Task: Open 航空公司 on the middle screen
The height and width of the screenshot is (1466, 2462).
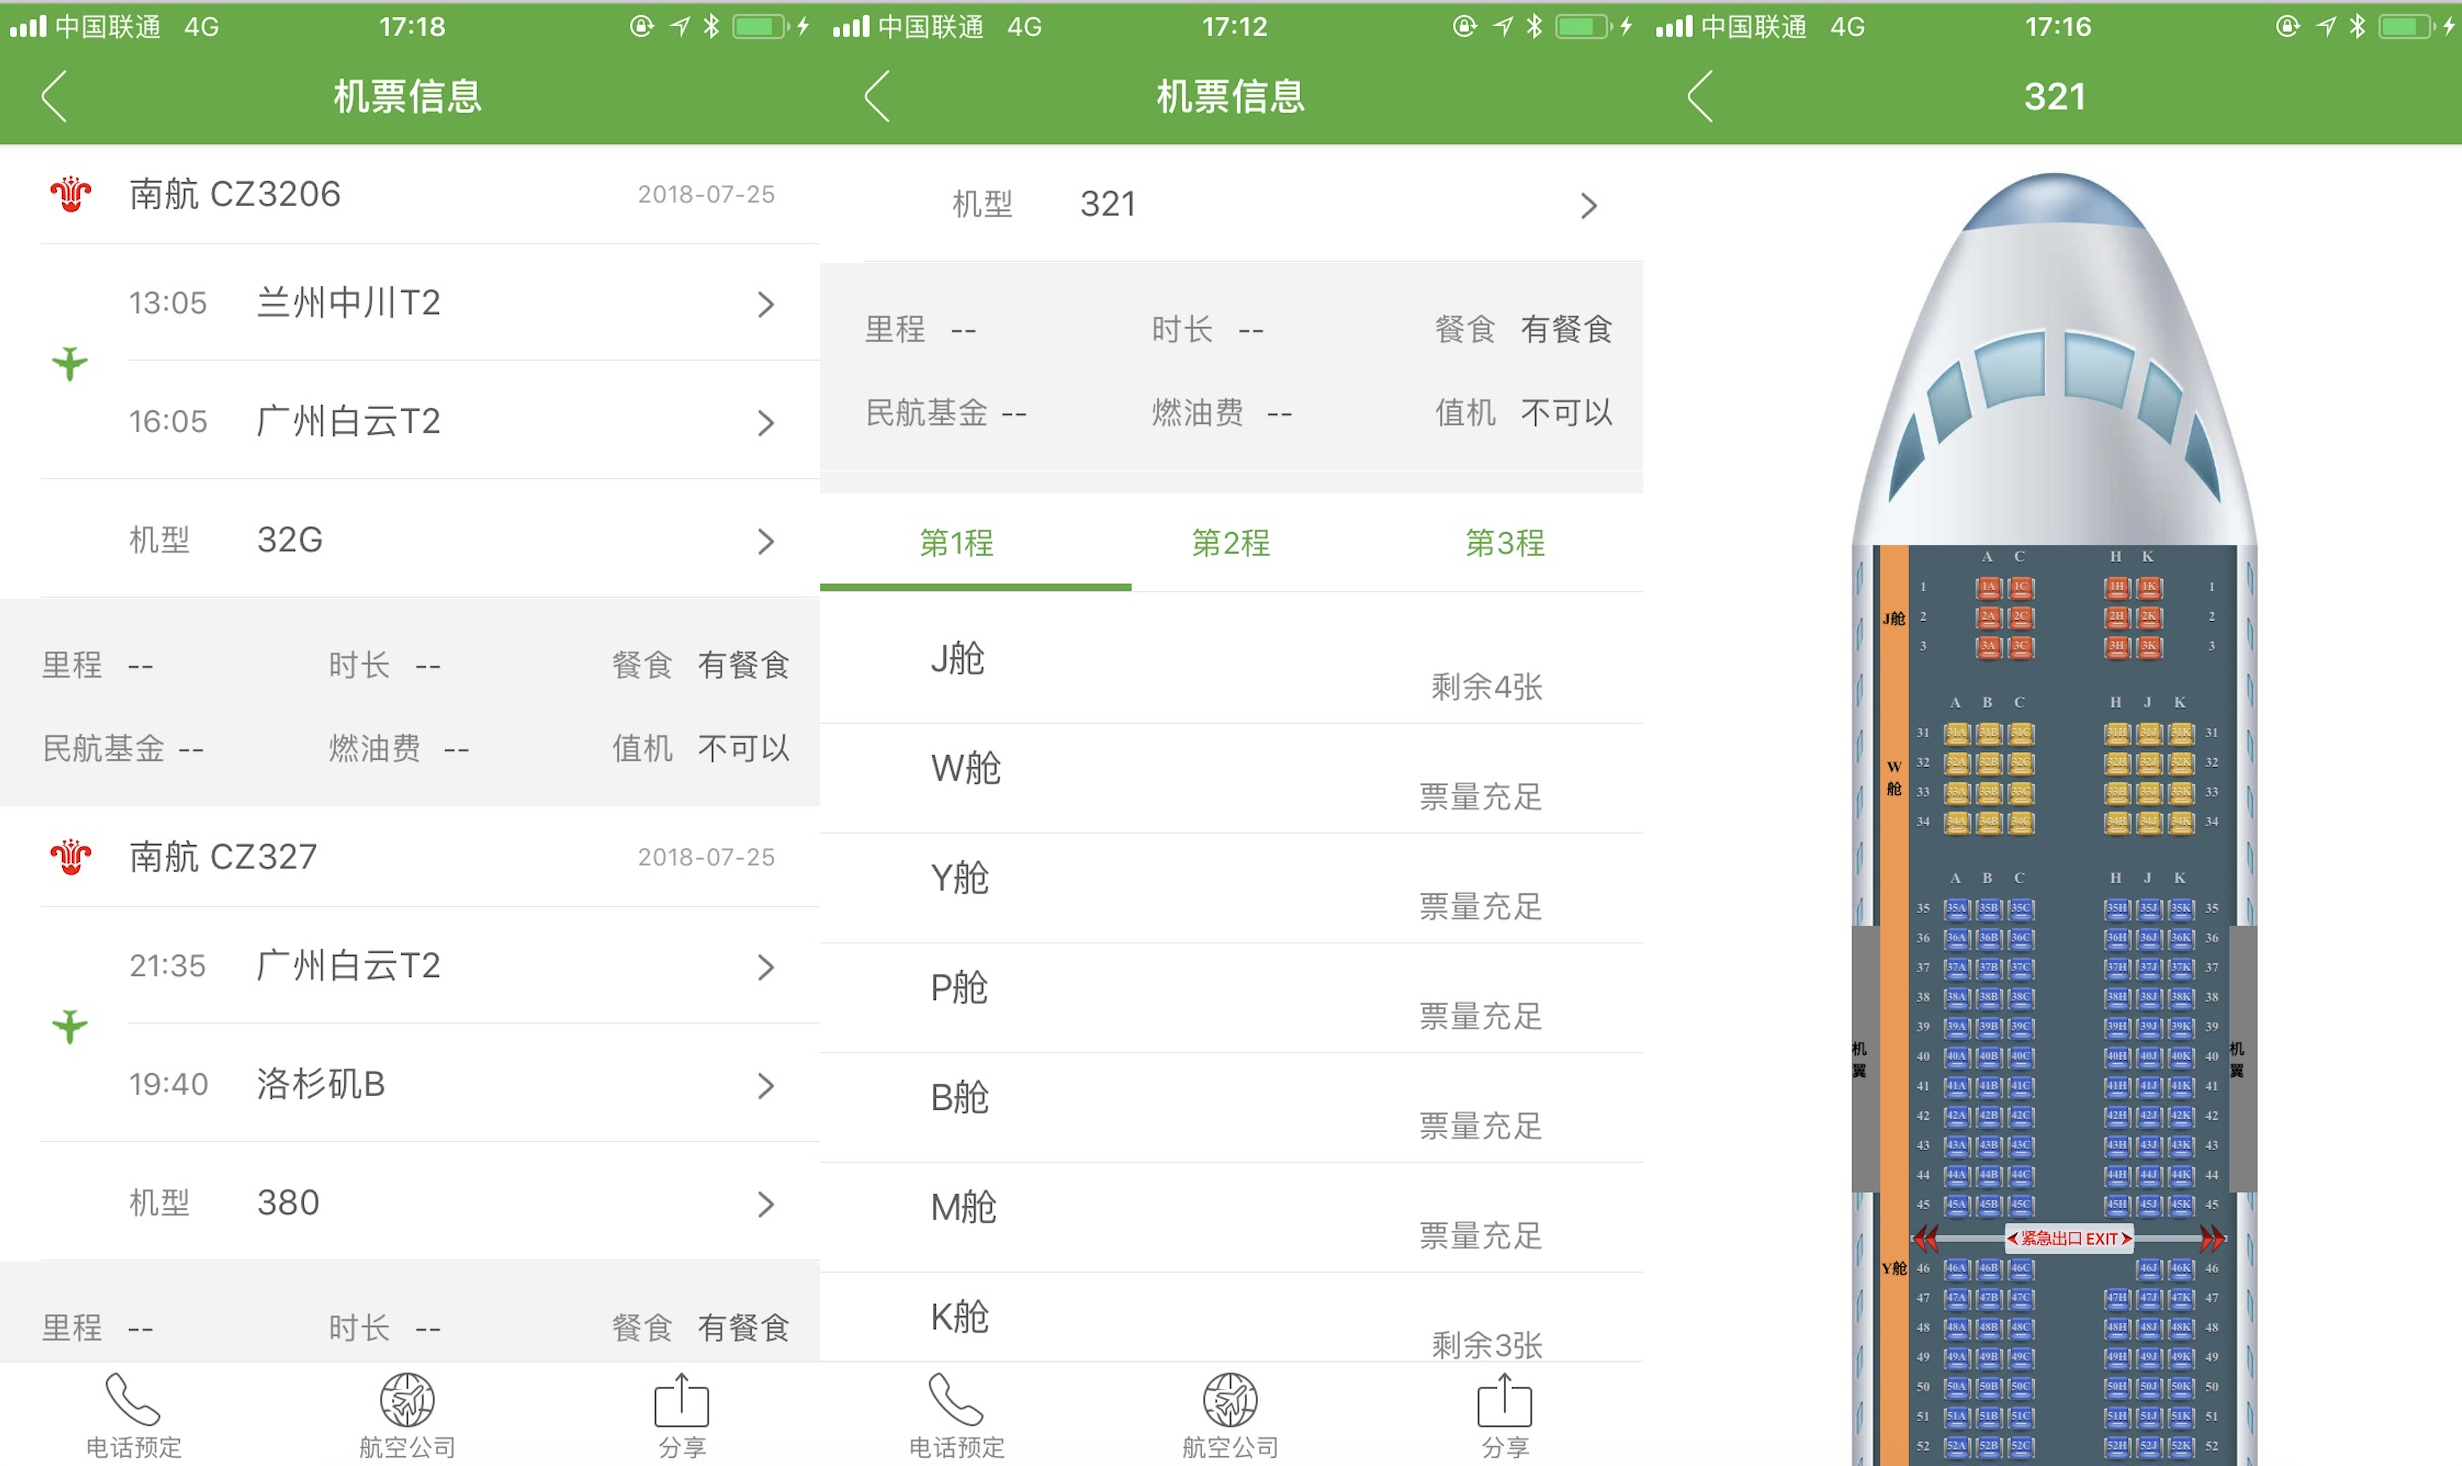Action: tap(1229, 1400)
